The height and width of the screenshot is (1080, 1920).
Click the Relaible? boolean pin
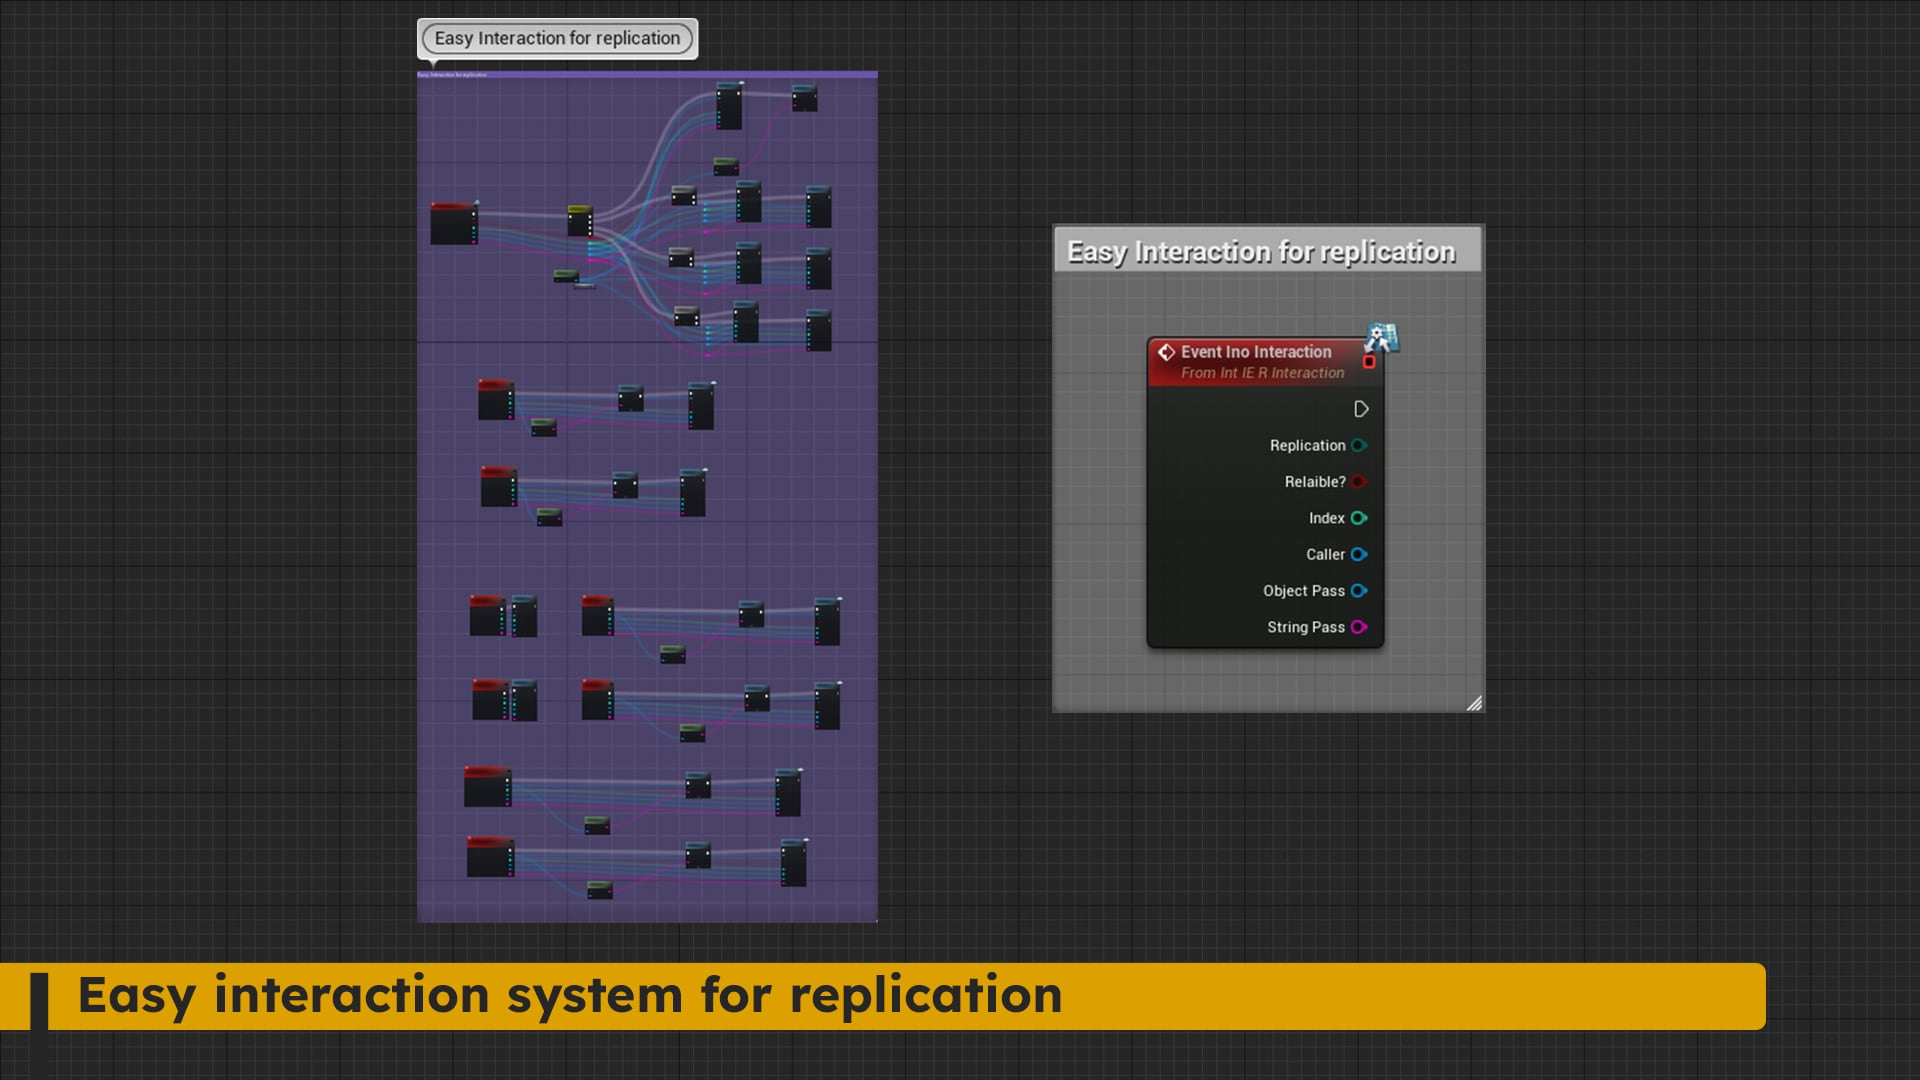(x=1358, y=482)
